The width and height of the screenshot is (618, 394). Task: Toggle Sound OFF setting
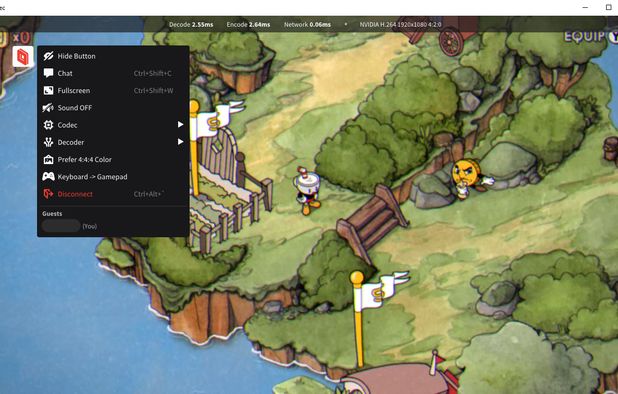tap(113, 108)
